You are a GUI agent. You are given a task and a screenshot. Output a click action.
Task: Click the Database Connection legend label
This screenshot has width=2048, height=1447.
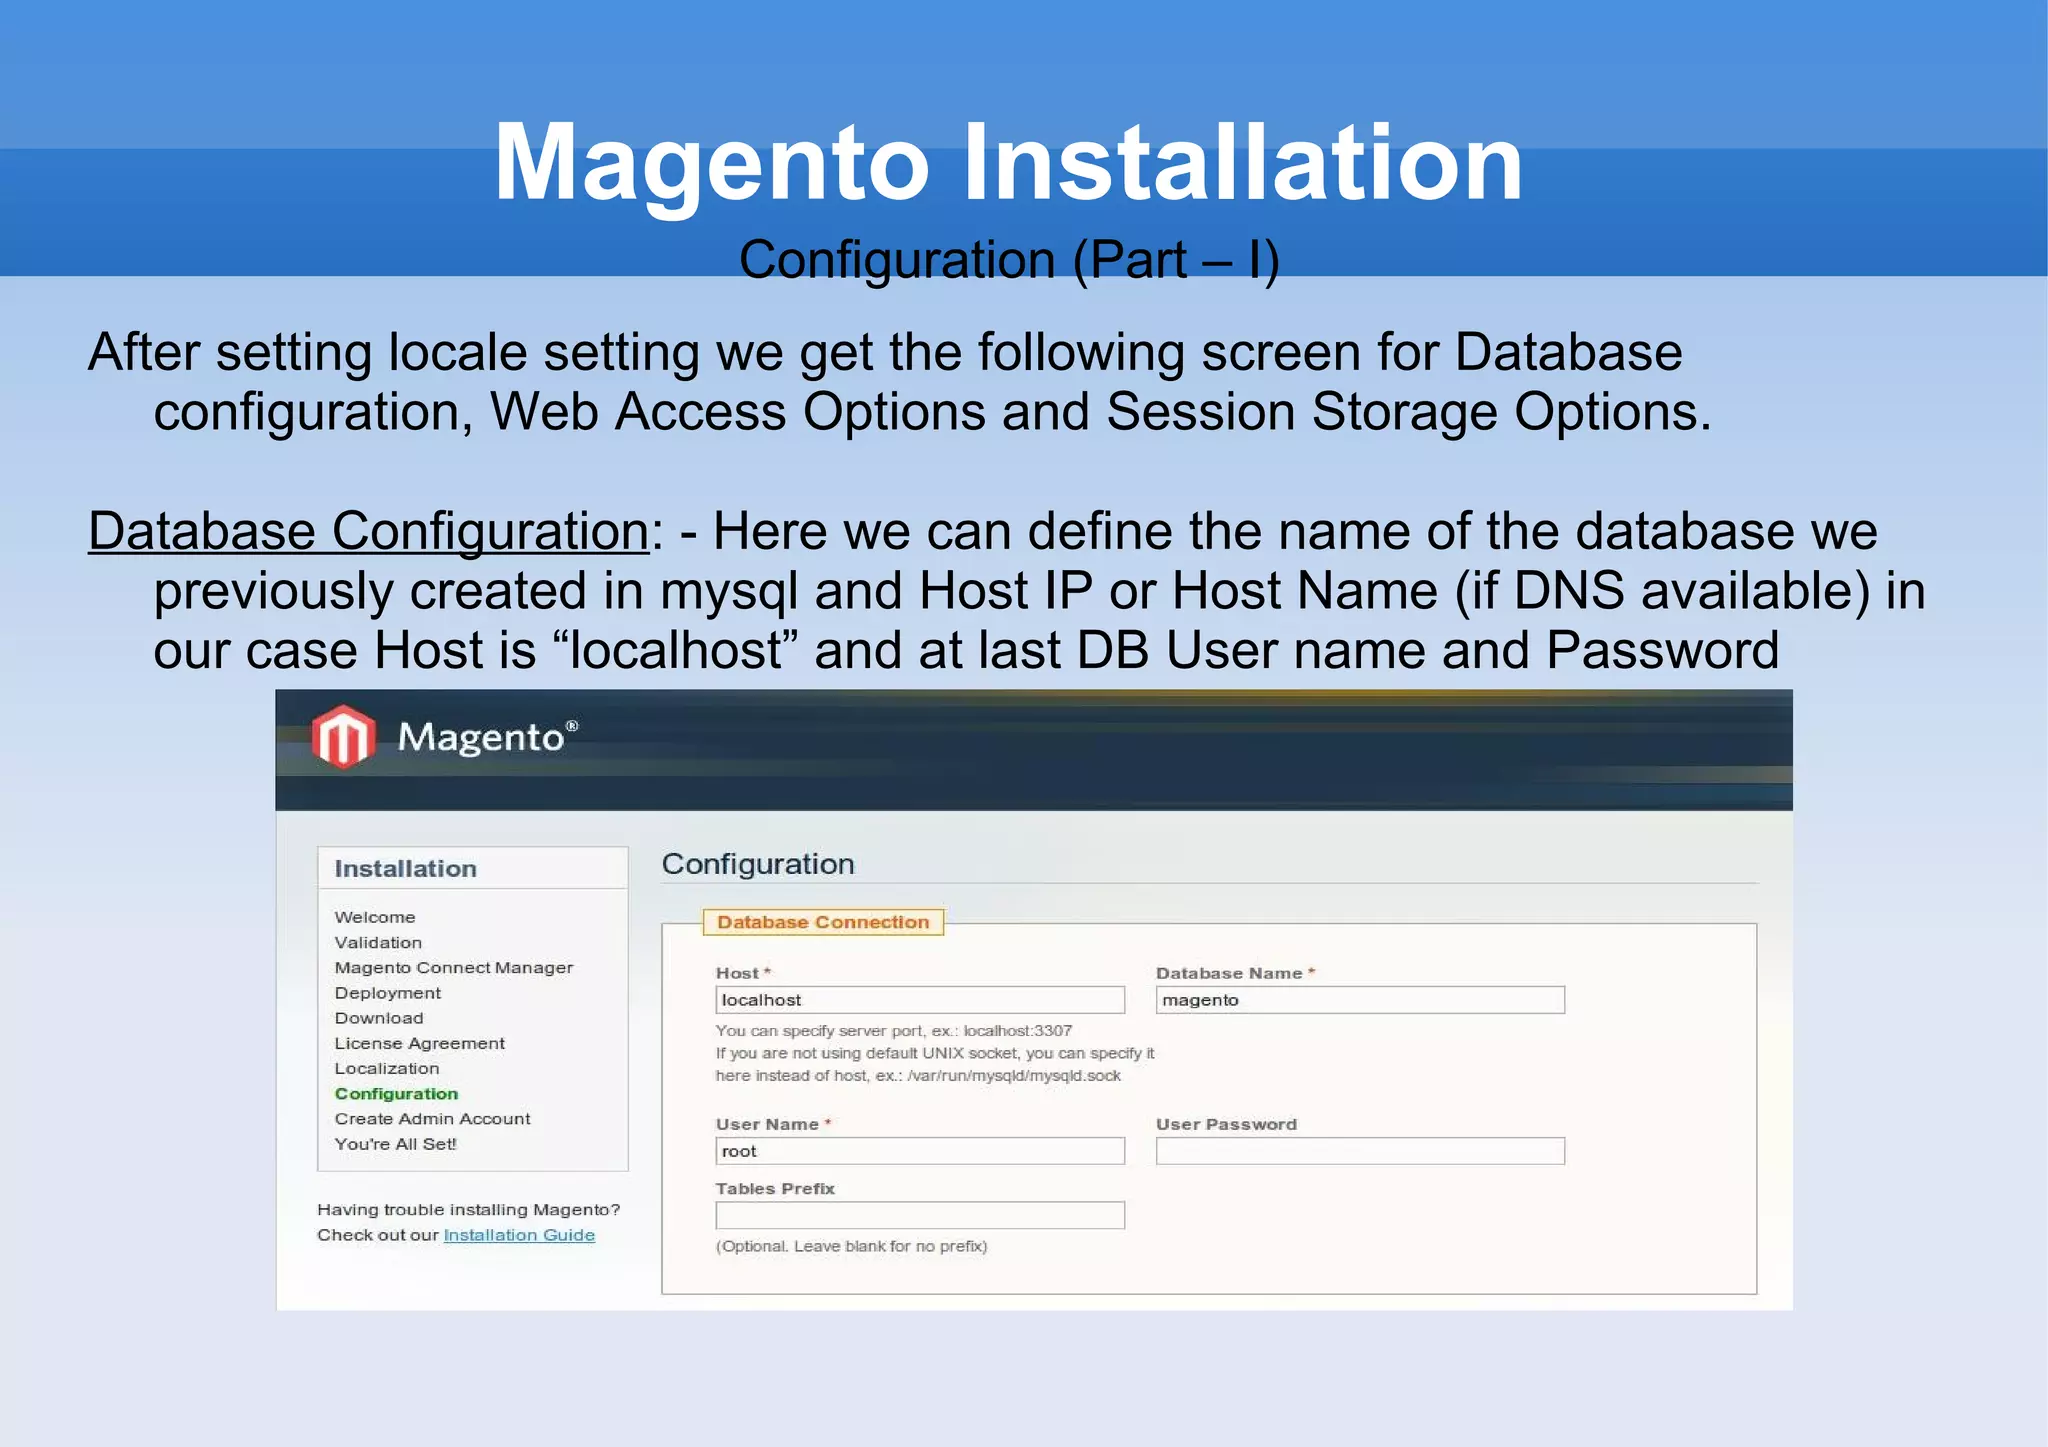[823, 922]
